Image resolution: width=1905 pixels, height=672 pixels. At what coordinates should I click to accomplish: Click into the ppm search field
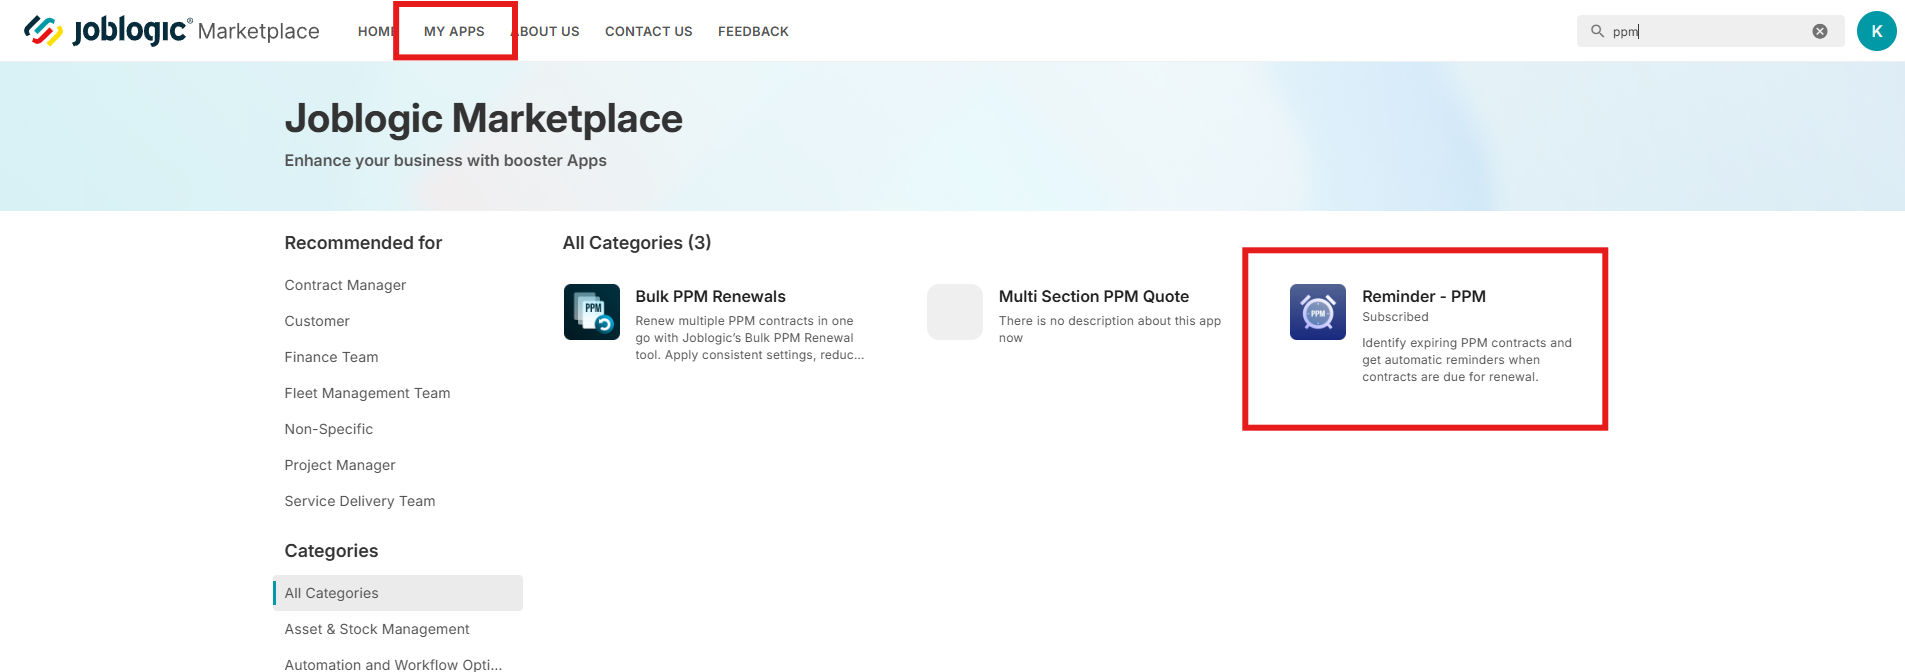[x=1710, y=31]
